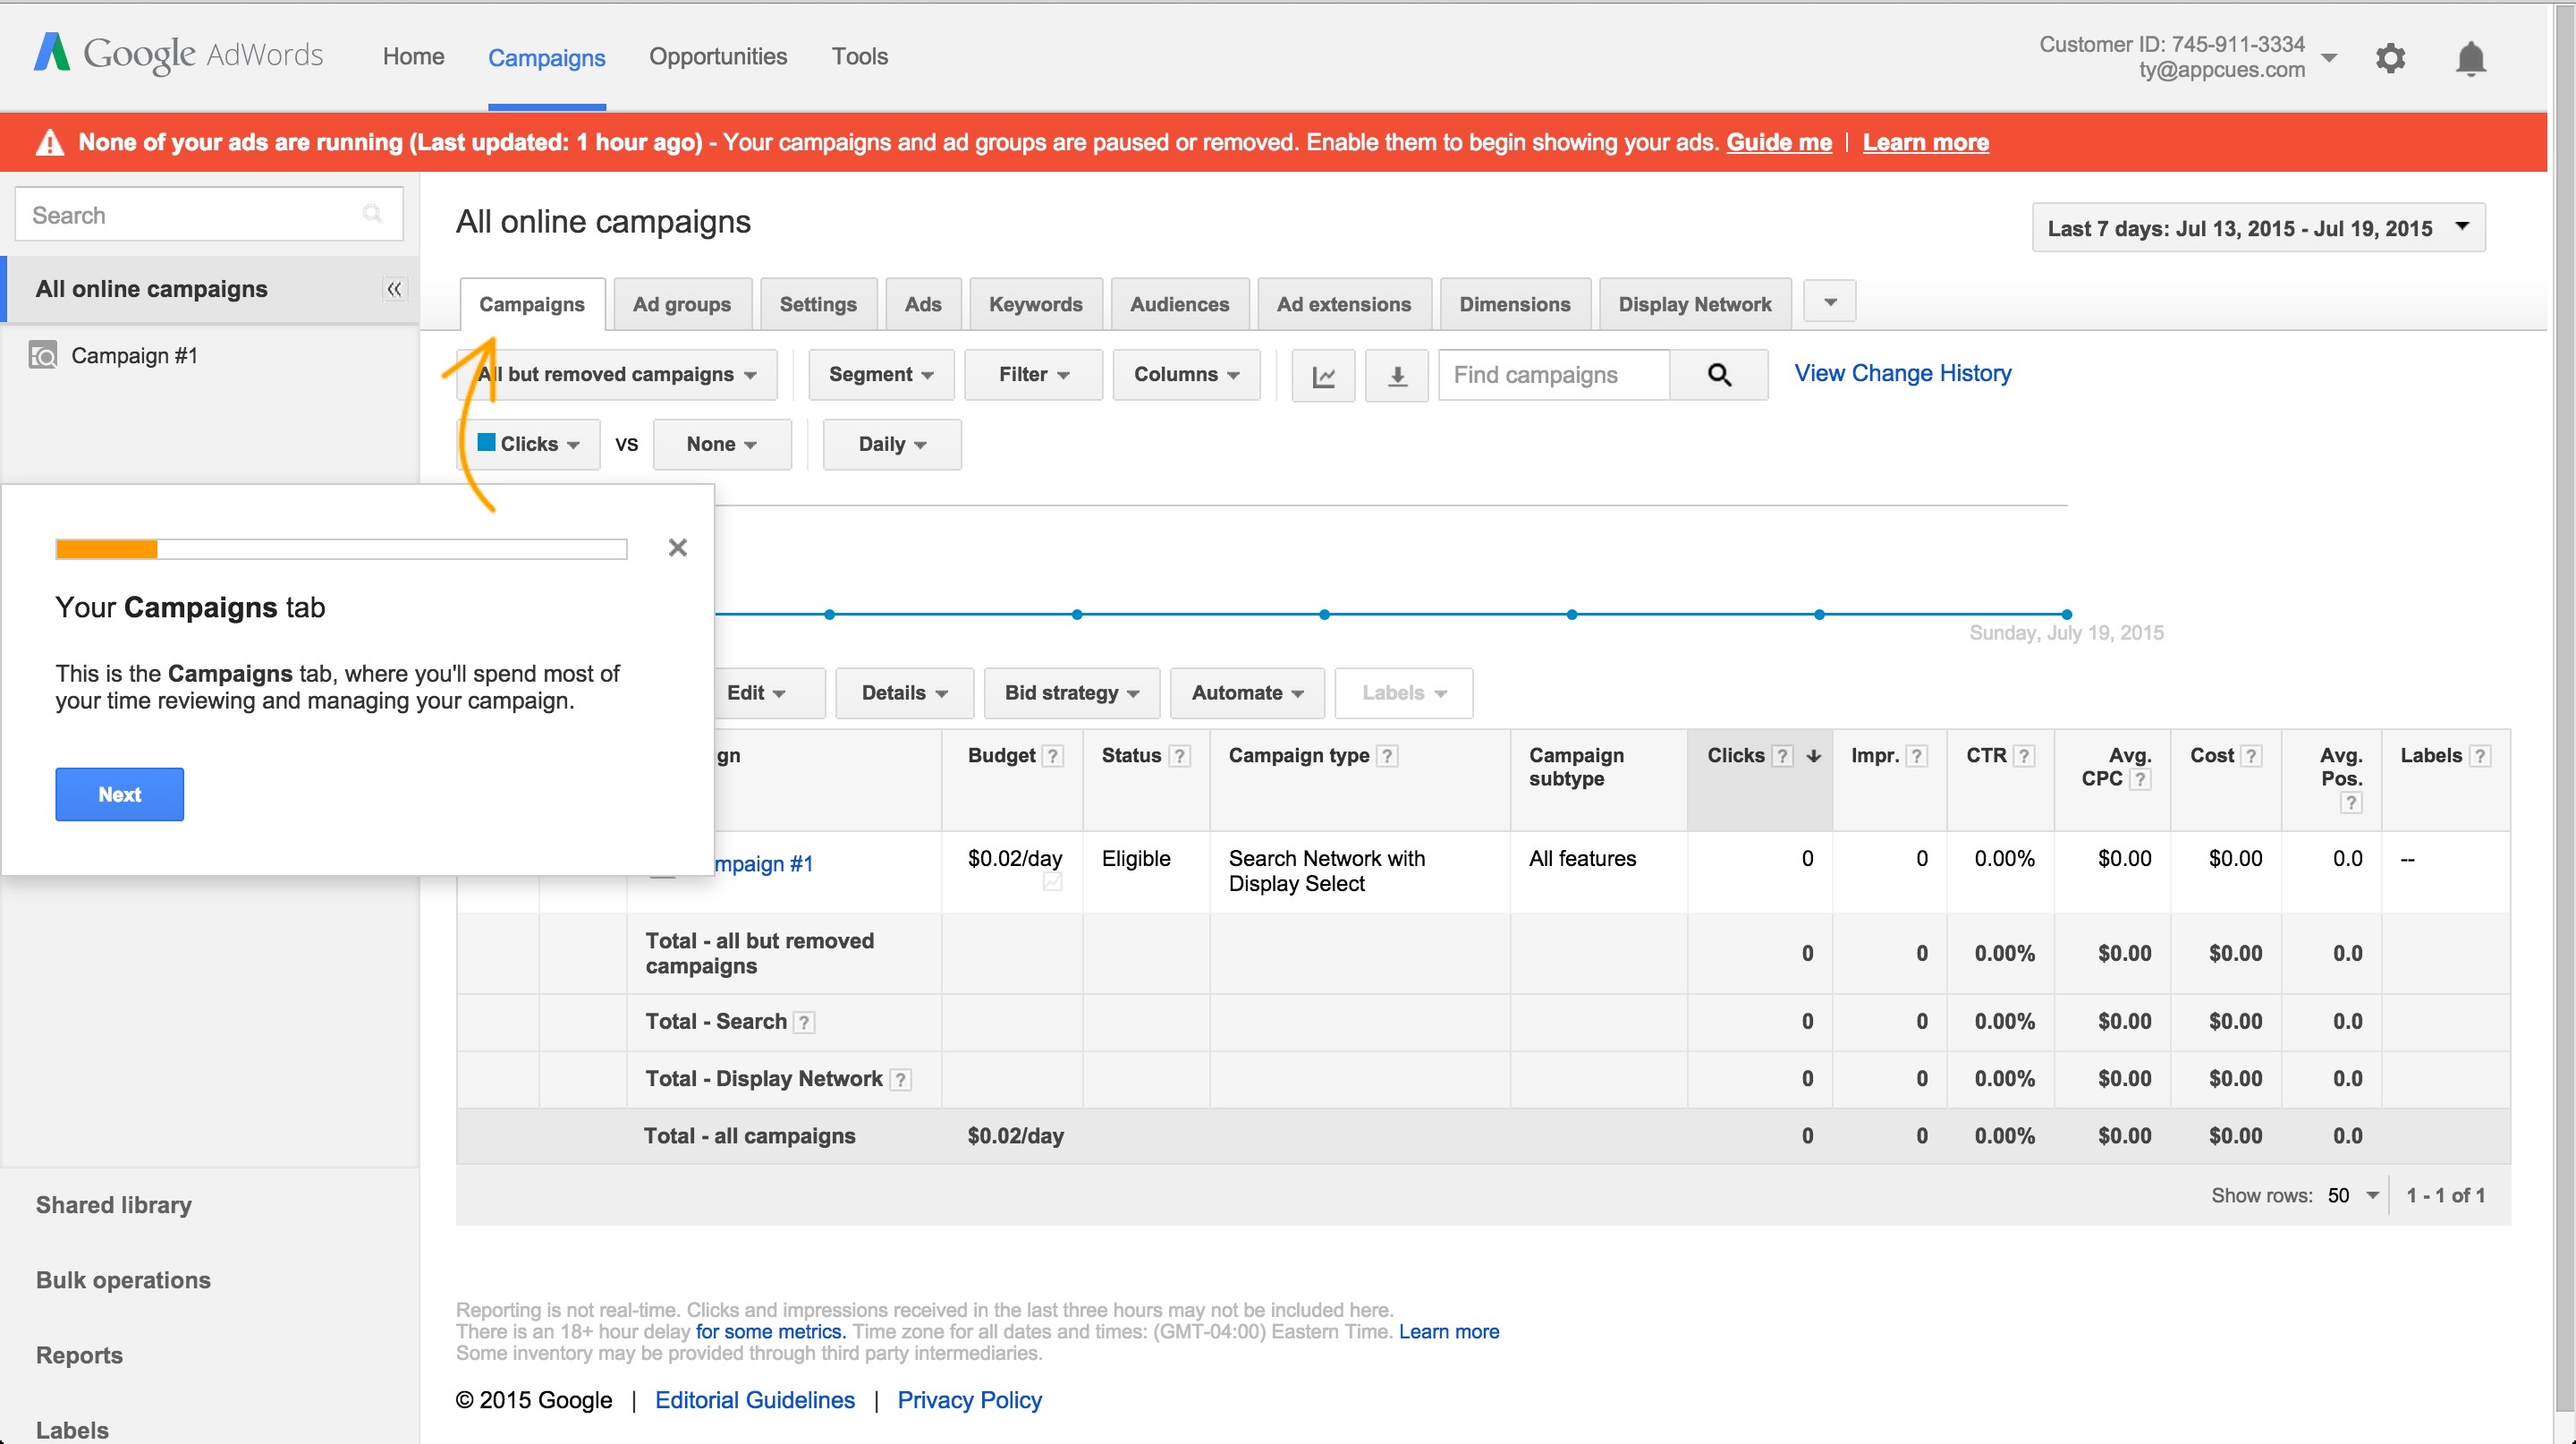Click the Find campaigns input field
This screenshot has height=1444, width=2576.
1554,375
